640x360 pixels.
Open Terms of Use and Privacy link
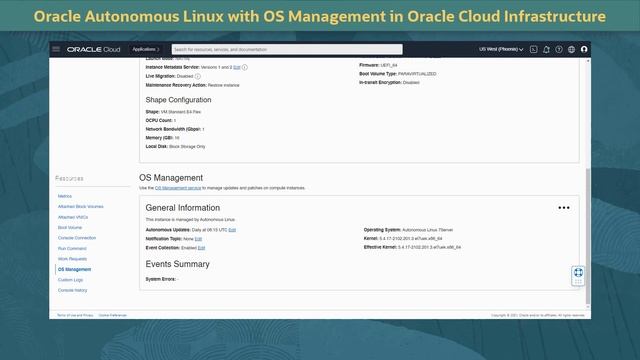[75, 316]
